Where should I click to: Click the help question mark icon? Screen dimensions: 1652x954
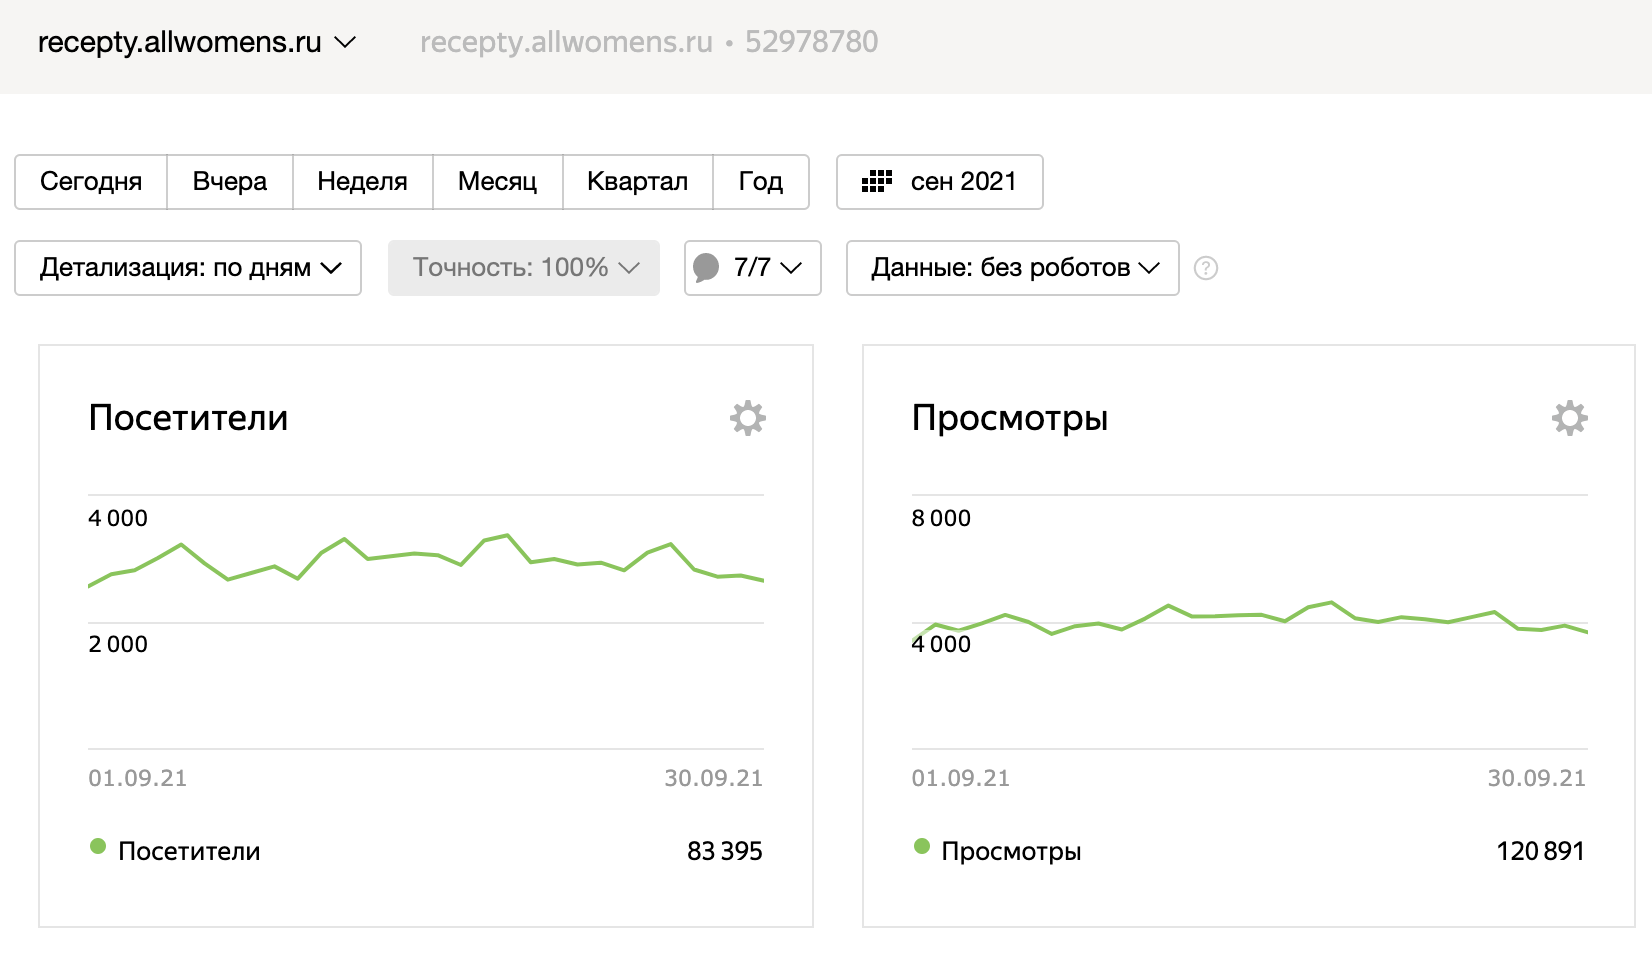coord(1206,268)
